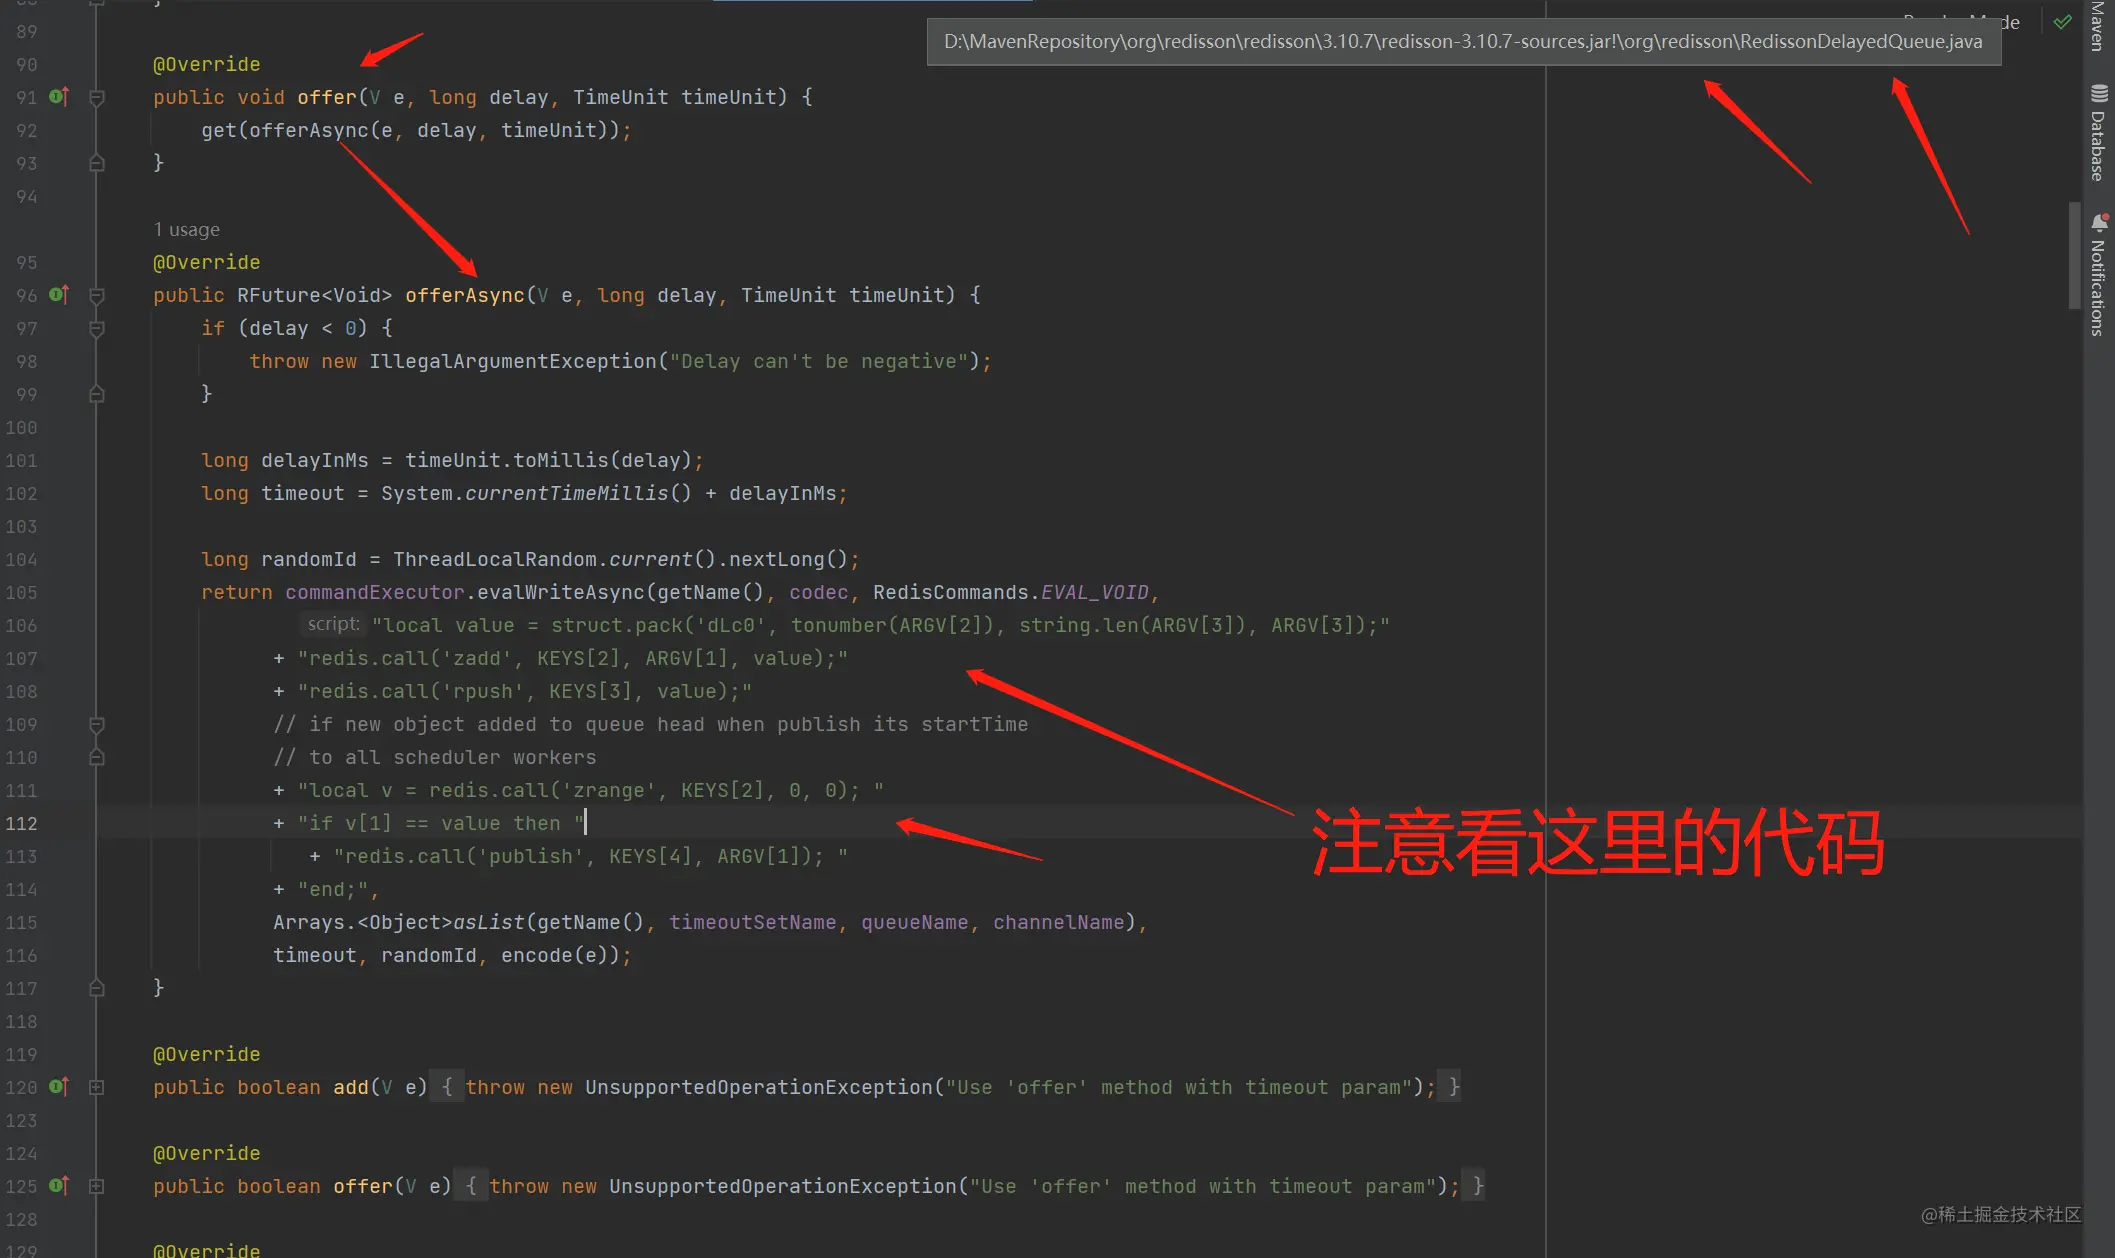Image resolution: width=2115 pixels, height=1258 pixels.
Task: Click the randomId variable on line 116
Action: point(429,955)
